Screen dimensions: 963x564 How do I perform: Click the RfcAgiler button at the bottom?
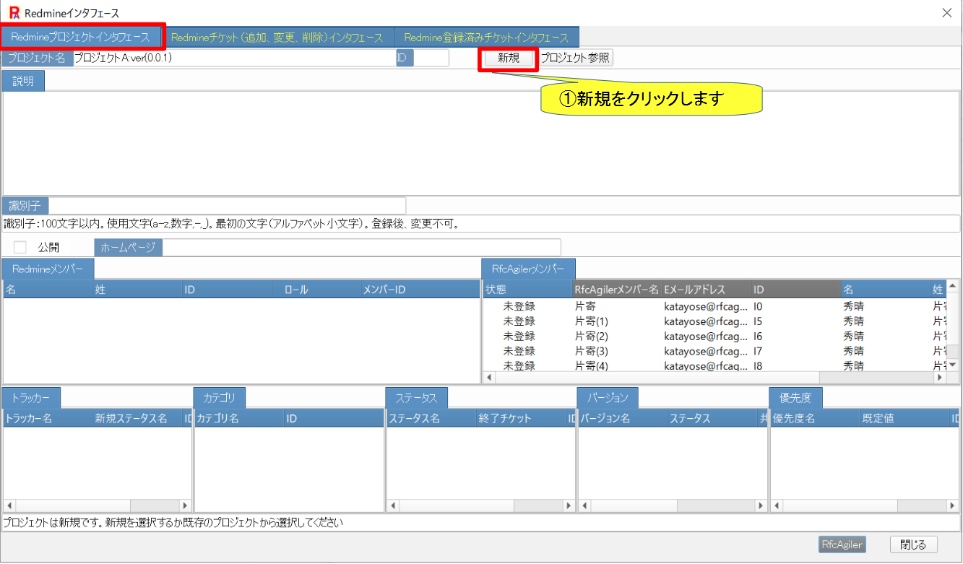[842, 544]
